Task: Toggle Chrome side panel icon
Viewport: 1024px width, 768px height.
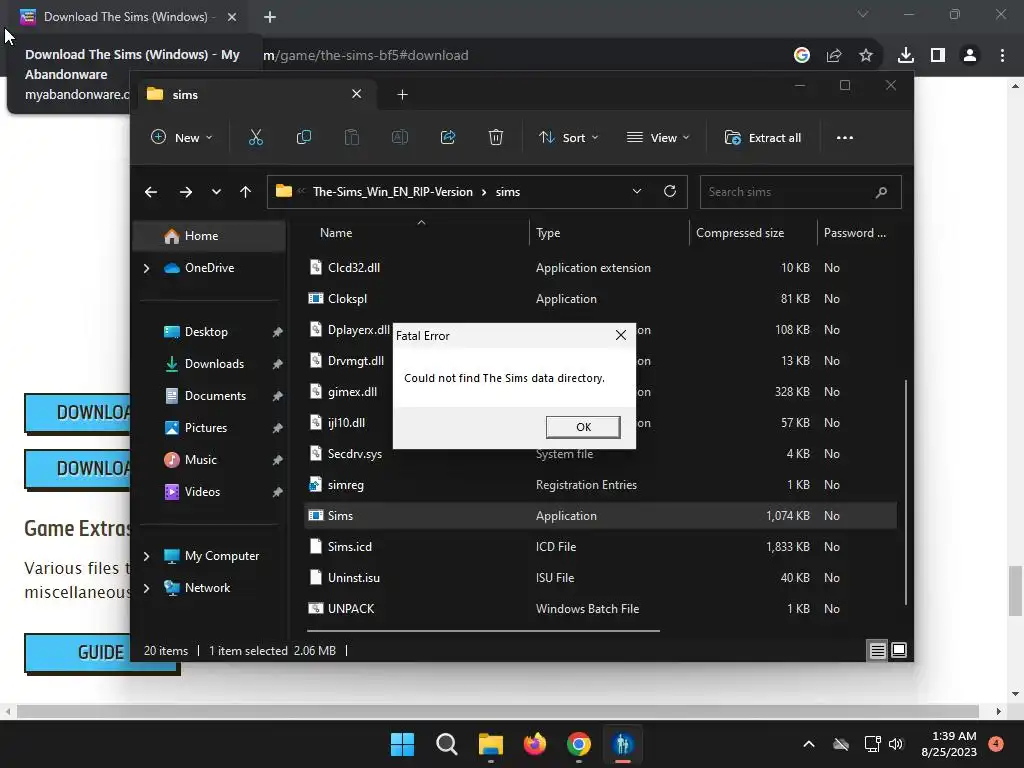Action: click(938, 56)
